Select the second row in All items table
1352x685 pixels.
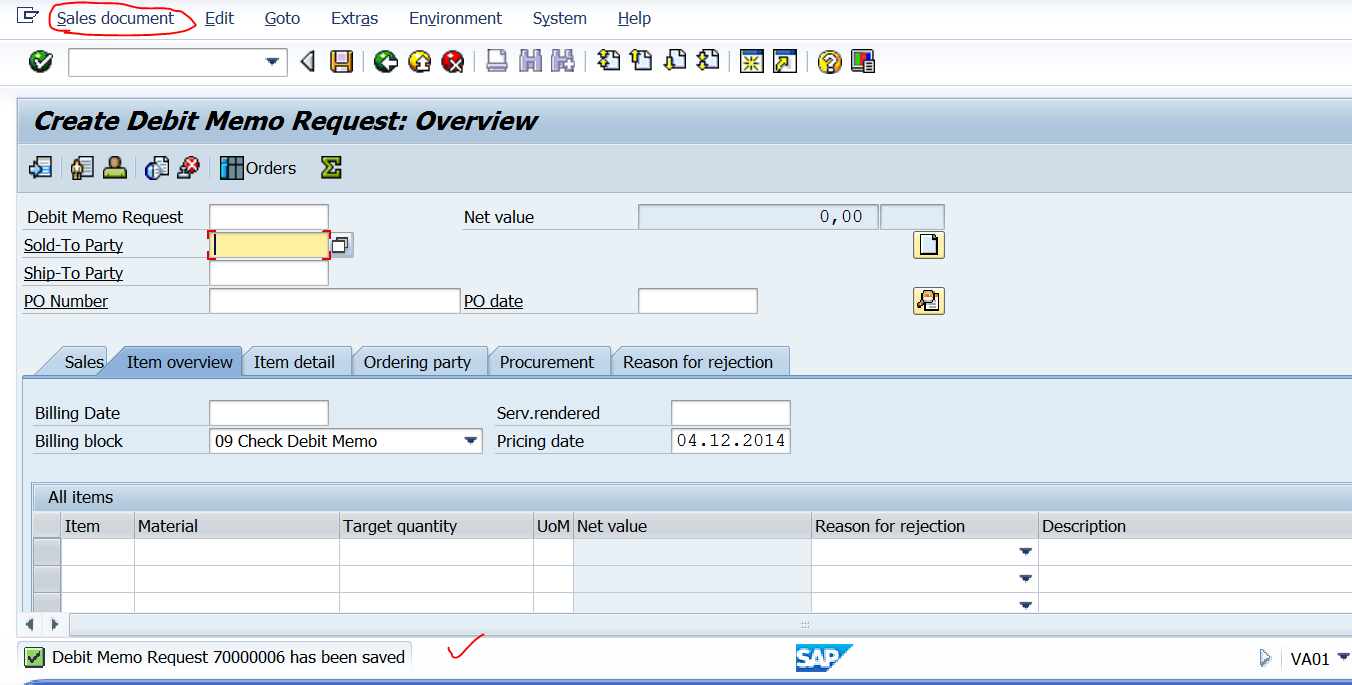point(47,579)
